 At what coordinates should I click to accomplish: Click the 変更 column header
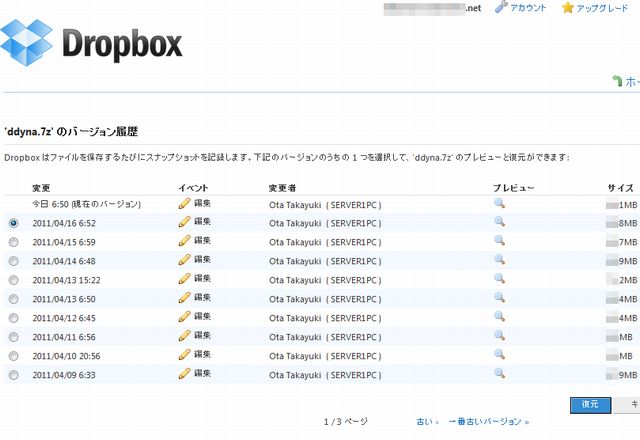pyautogui.click(x=41, y=188)
